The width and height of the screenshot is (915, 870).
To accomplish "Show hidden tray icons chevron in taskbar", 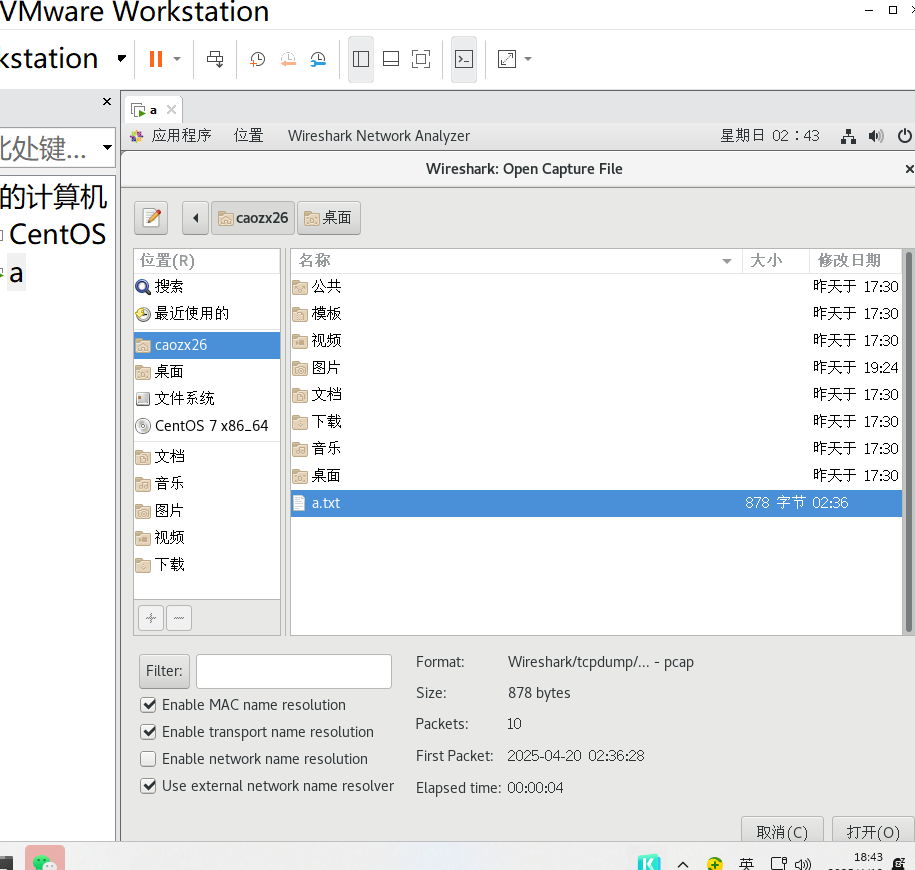I will click(683, 864).
